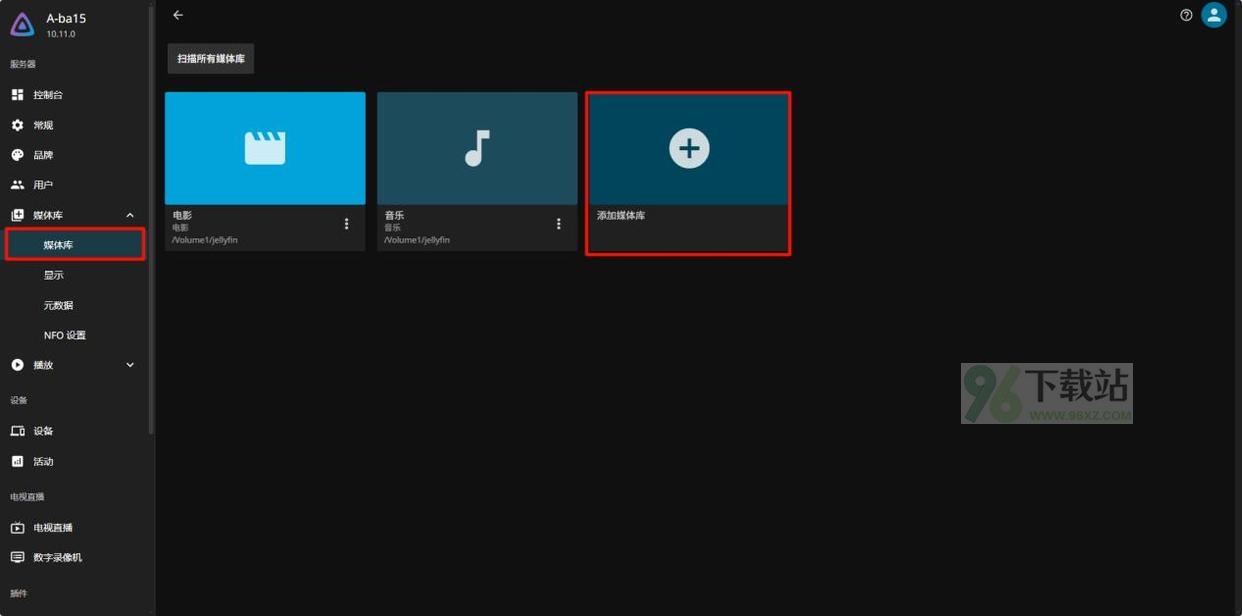
Task: Open 品牌 branding page
Action: click(x=43, y=155)
